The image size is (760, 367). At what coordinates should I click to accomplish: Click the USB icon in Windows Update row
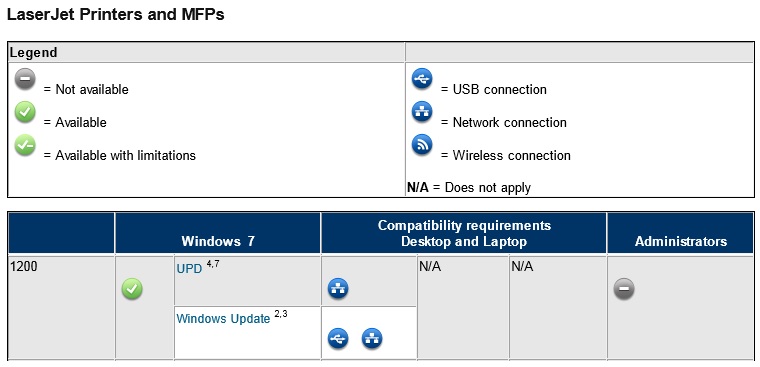(x=338, y=338)
